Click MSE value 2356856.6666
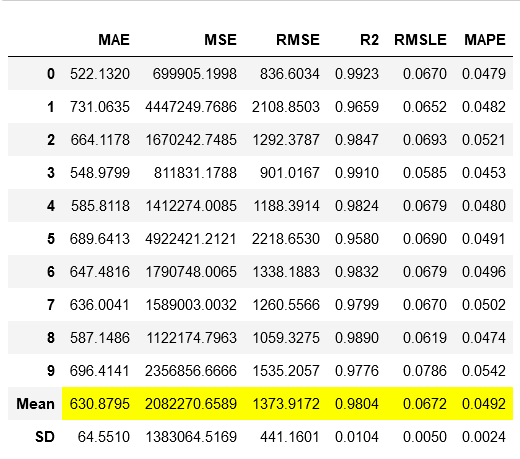This screenshot has height=459, width=520. pyautogui.click(x=191, y=371)
